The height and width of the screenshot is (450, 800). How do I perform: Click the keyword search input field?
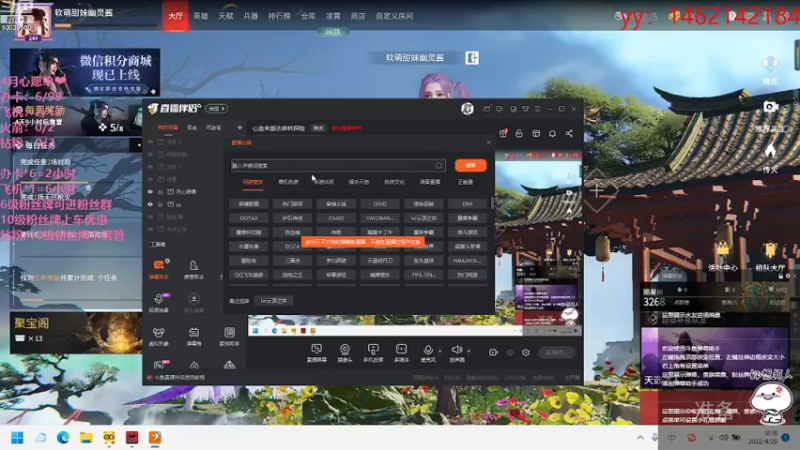337,165
